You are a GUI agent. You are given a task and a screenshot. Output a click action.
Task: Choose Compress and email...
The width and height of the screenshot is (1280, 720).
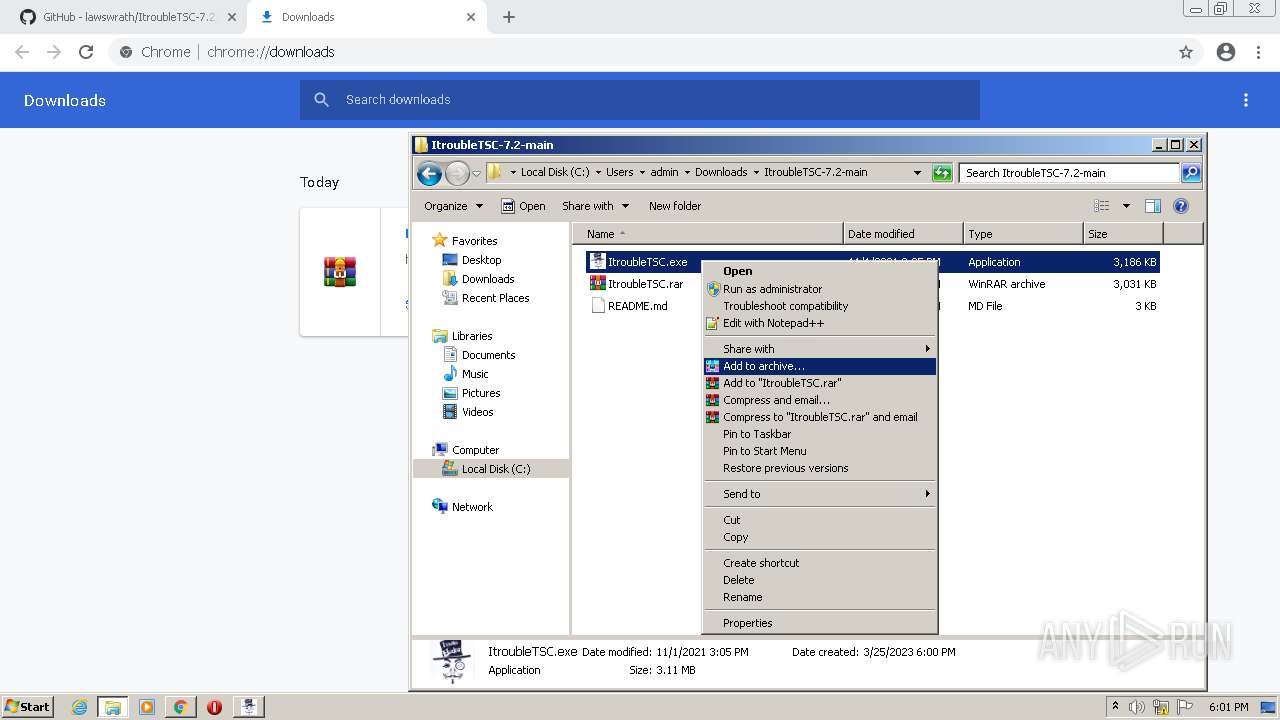820,400
